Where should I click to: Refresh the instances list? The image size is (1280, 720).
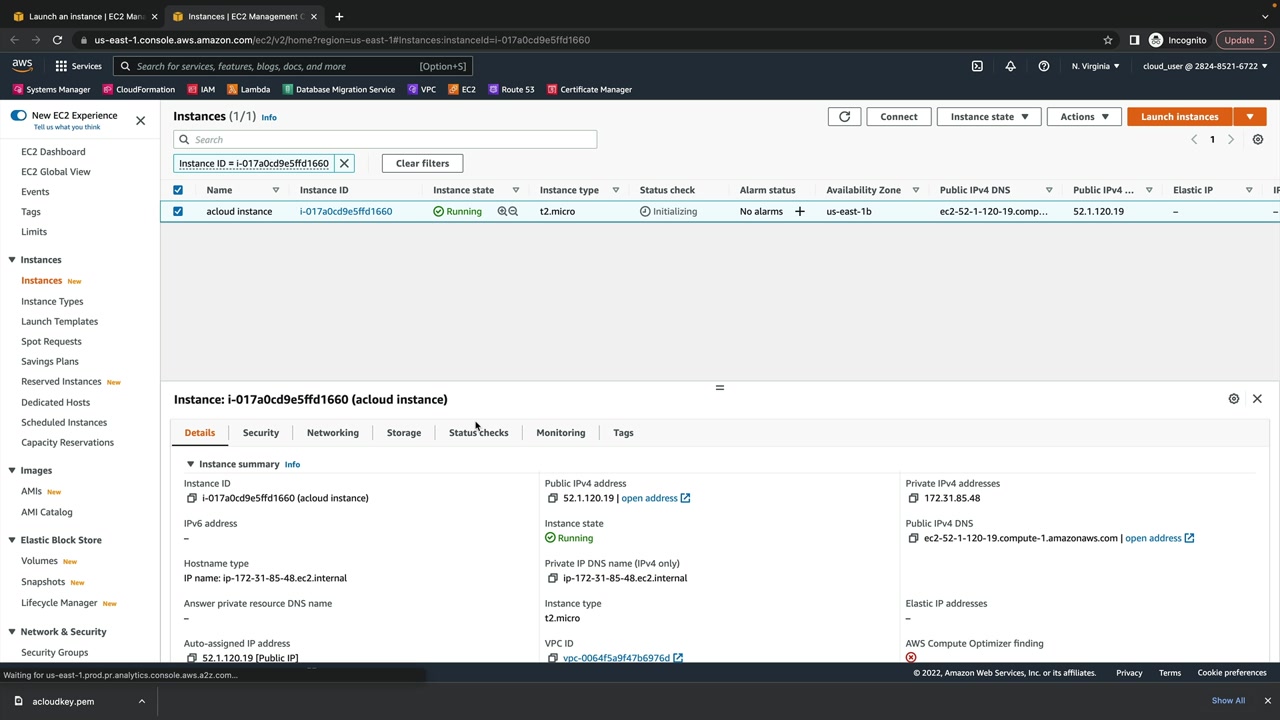pos(844,117)
